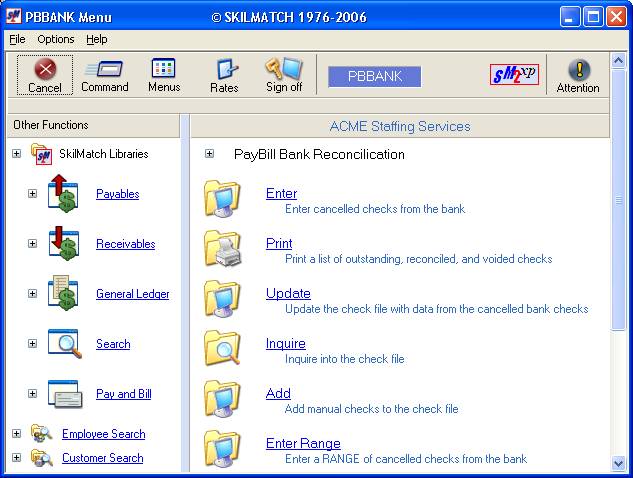Click the folder icon beside Add
Image resolution: width=633 pixels, height=478 pixels.
point(223,399)
